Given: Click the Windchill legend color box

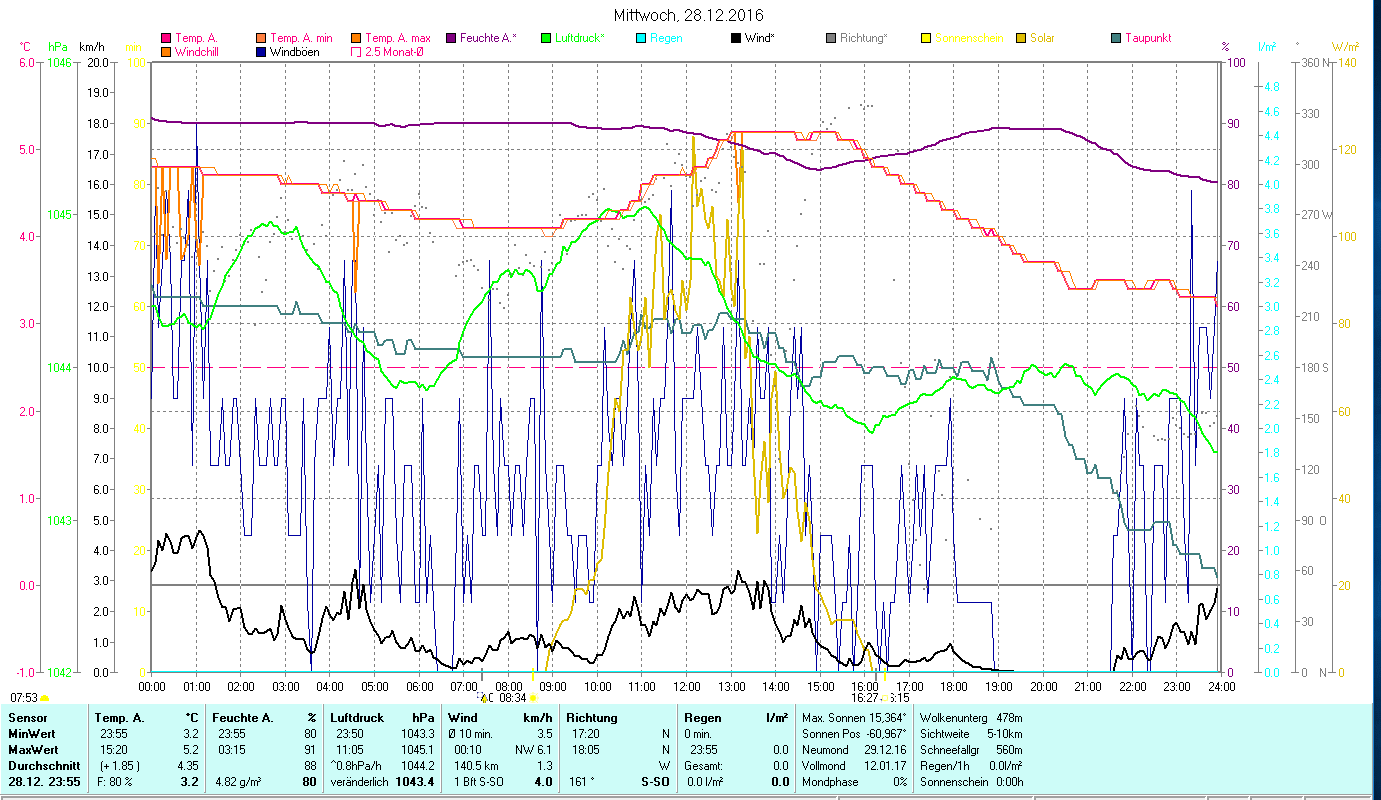Looking at the screenshot, I should [166, 51].
